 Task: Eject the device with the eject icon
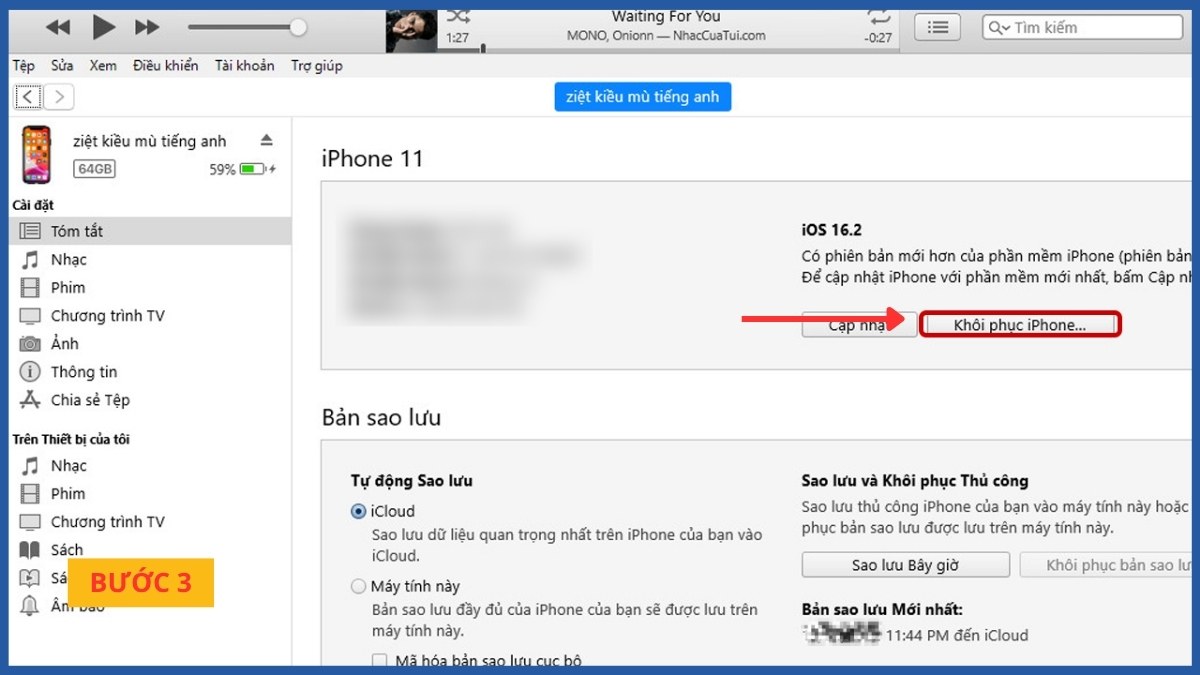coord(266,140)
